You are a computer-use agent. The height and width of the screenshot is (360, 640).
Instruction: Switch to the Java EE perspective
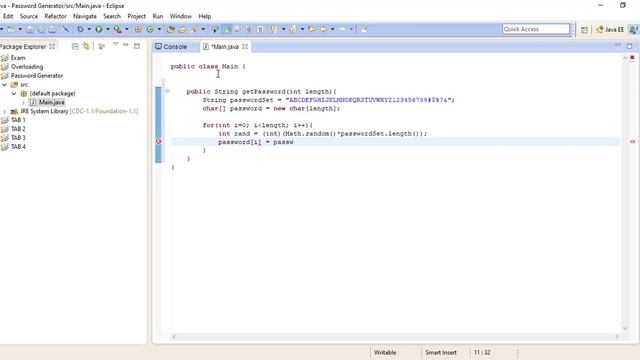[610, 30]
